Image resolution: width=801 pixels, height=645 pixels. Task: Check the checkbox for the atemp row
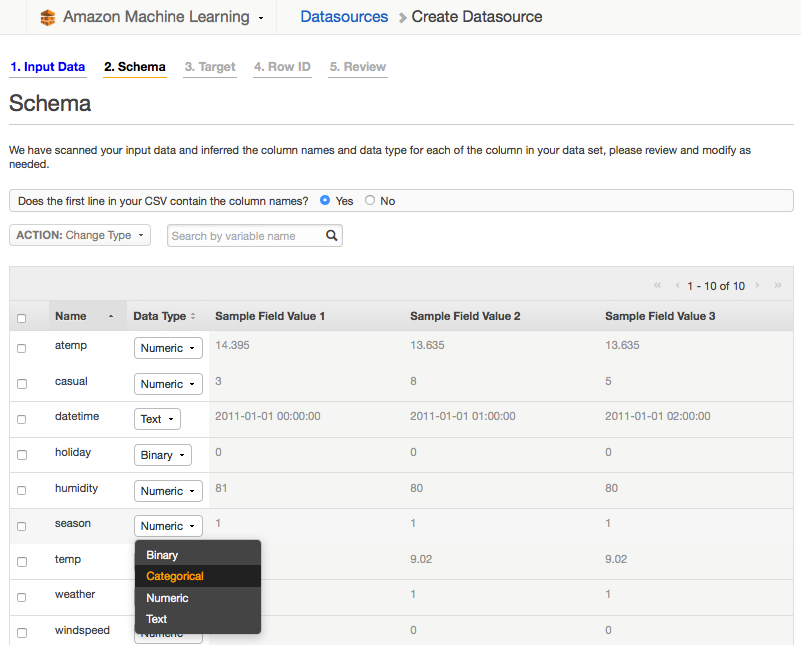pyautogui.click(x=22, y=348)
